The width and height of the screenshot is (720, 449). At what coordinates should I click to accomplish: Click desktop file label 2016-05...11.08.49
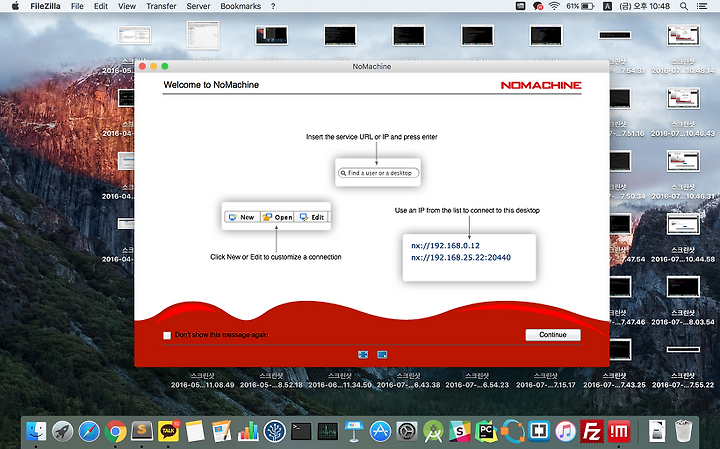click(x=202, y=385)
